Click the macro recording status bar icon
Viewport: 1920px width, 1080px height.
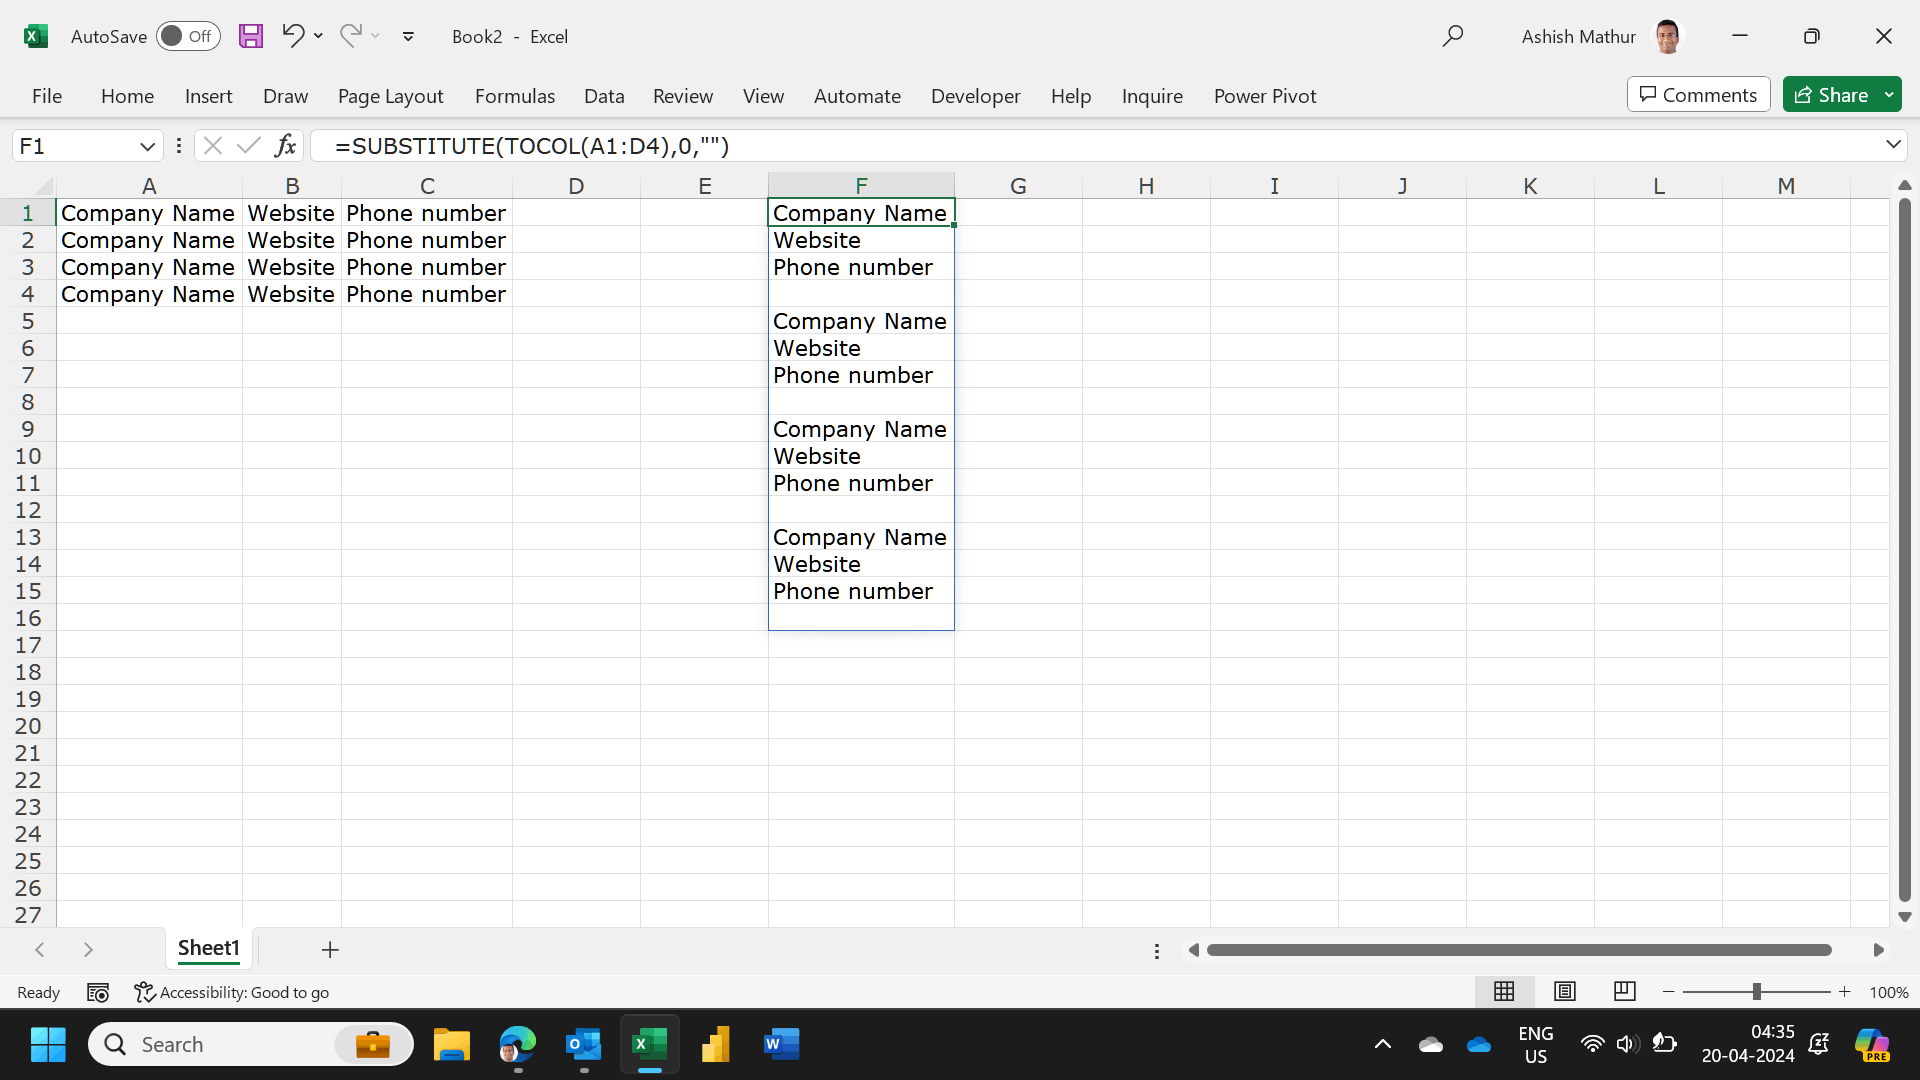point(98,992)
